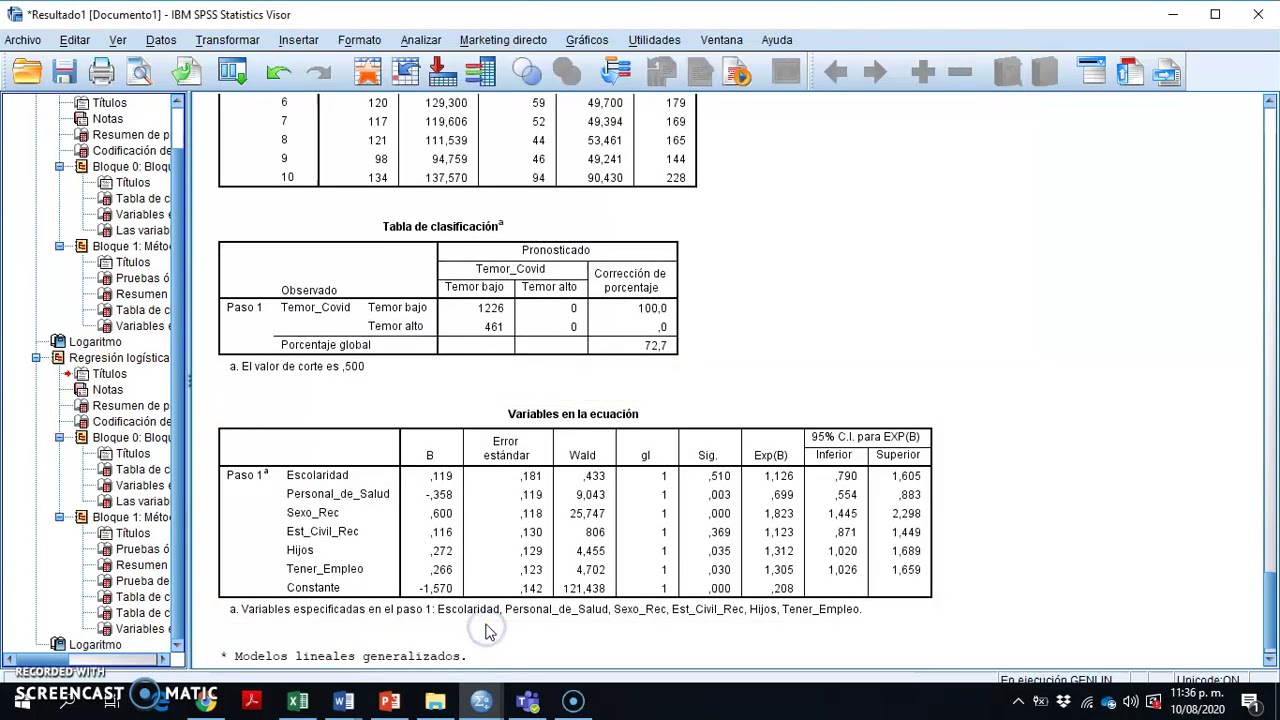Click the greyed redo arrow icon

[x=318, y=72]
